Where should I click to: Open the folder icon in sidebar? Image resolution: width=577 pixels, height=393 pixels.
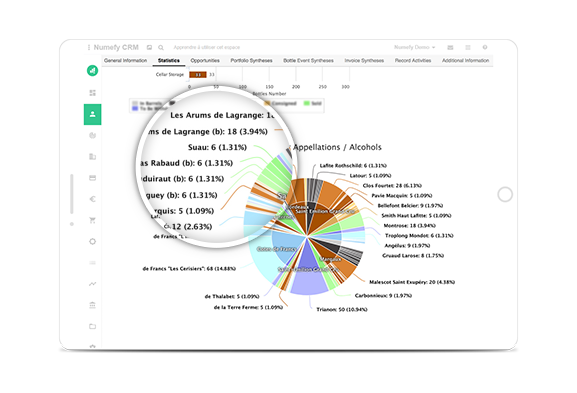(x=92, y=326)
